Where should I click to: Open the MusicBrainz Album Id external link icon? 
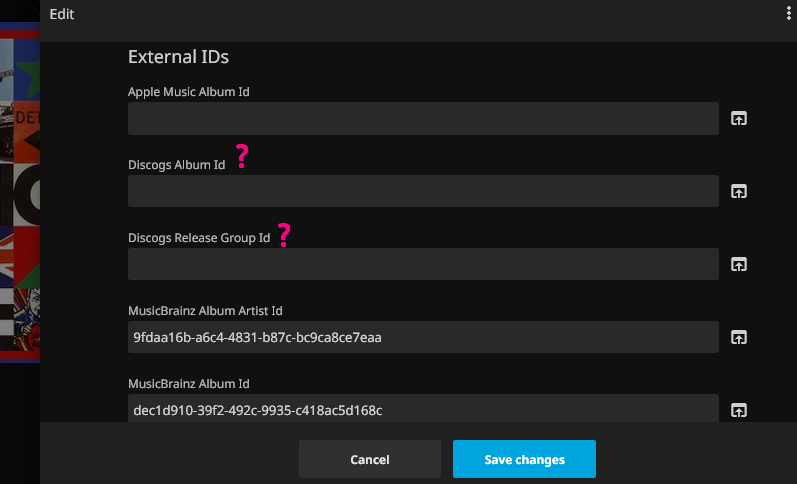(738, 409)
